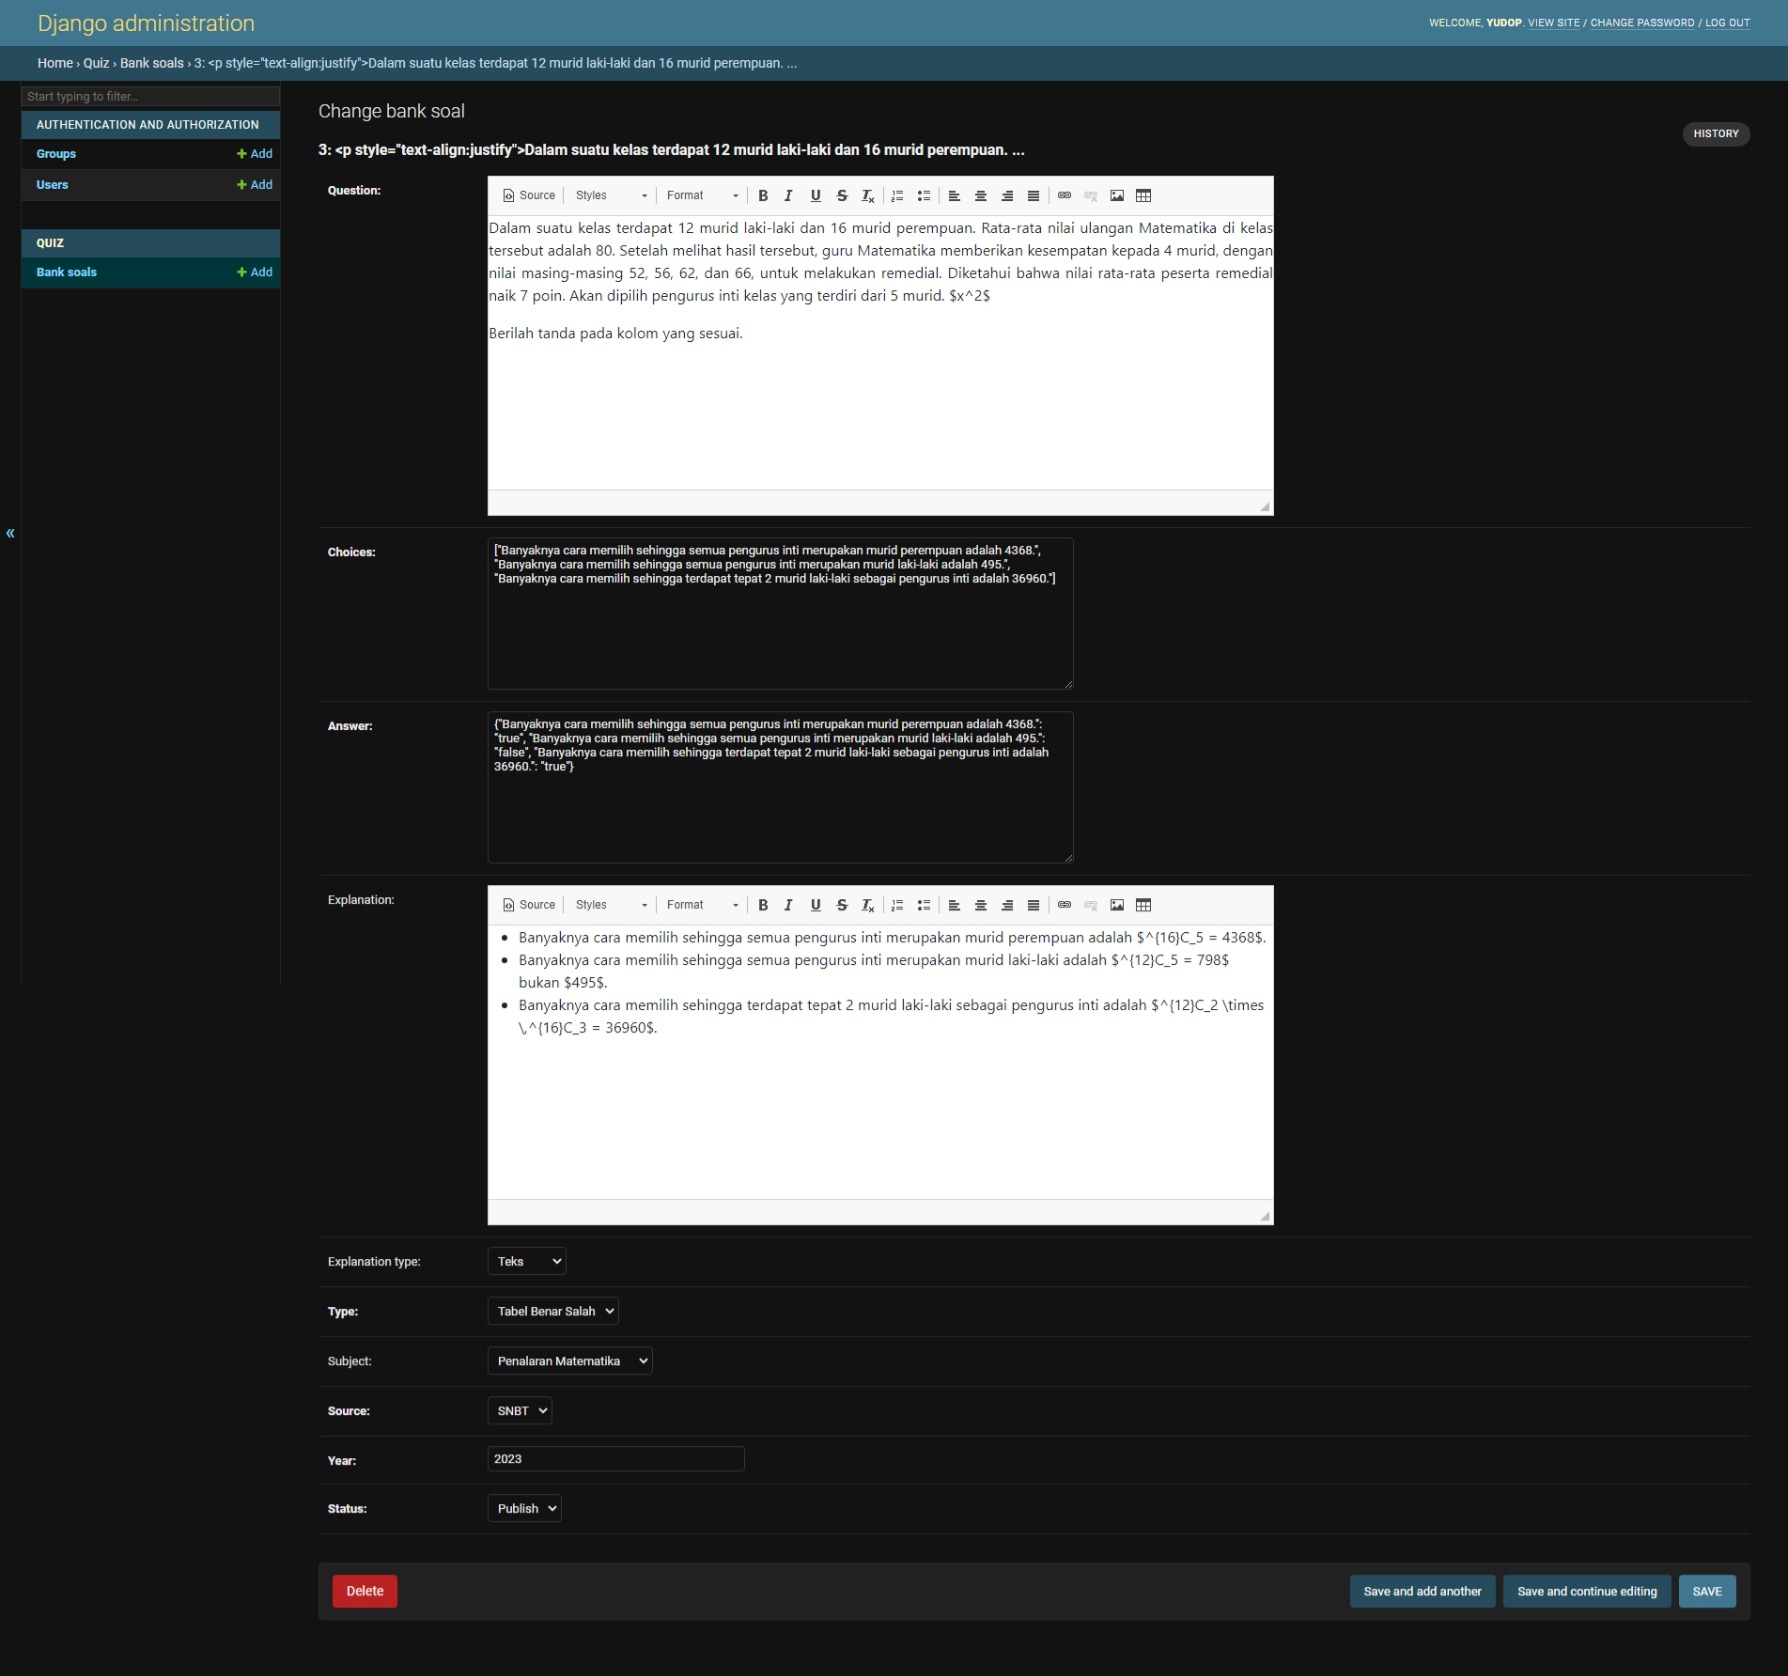
Task: Apply italic in the Explanation editor
Action: [x=789, y=905]
